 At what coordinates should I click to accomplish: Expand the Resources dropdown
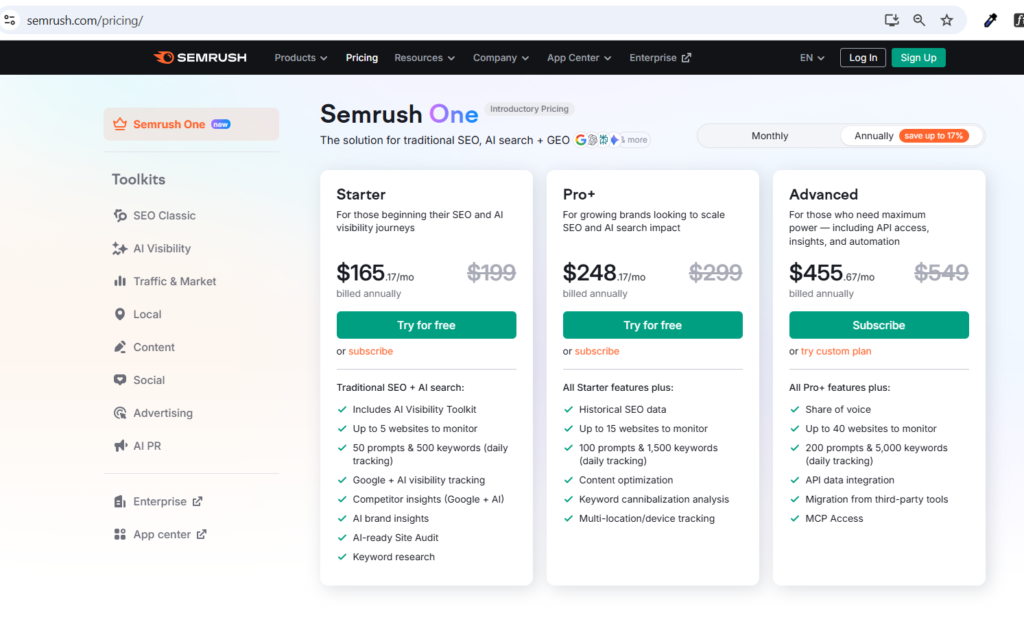point(424,57)
